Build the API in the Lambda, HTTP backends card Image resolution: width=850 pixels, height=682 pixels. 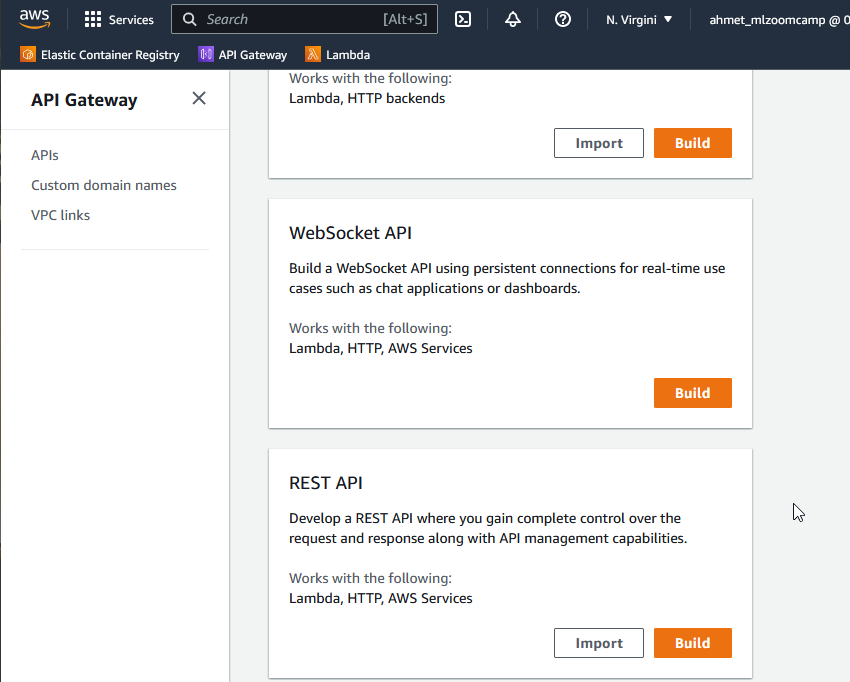point(692,143)
